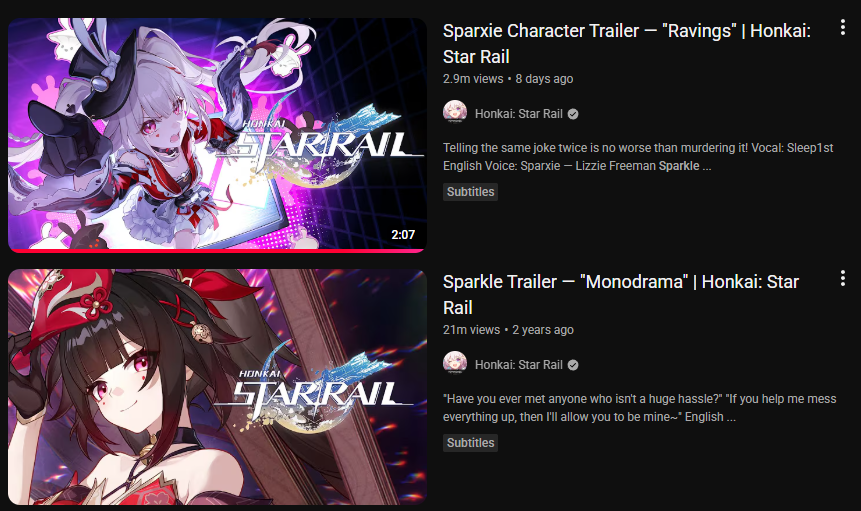Open the Sparxie trailer three-dot menu
This screenshot has width=861, height=511.
[842, 28]
